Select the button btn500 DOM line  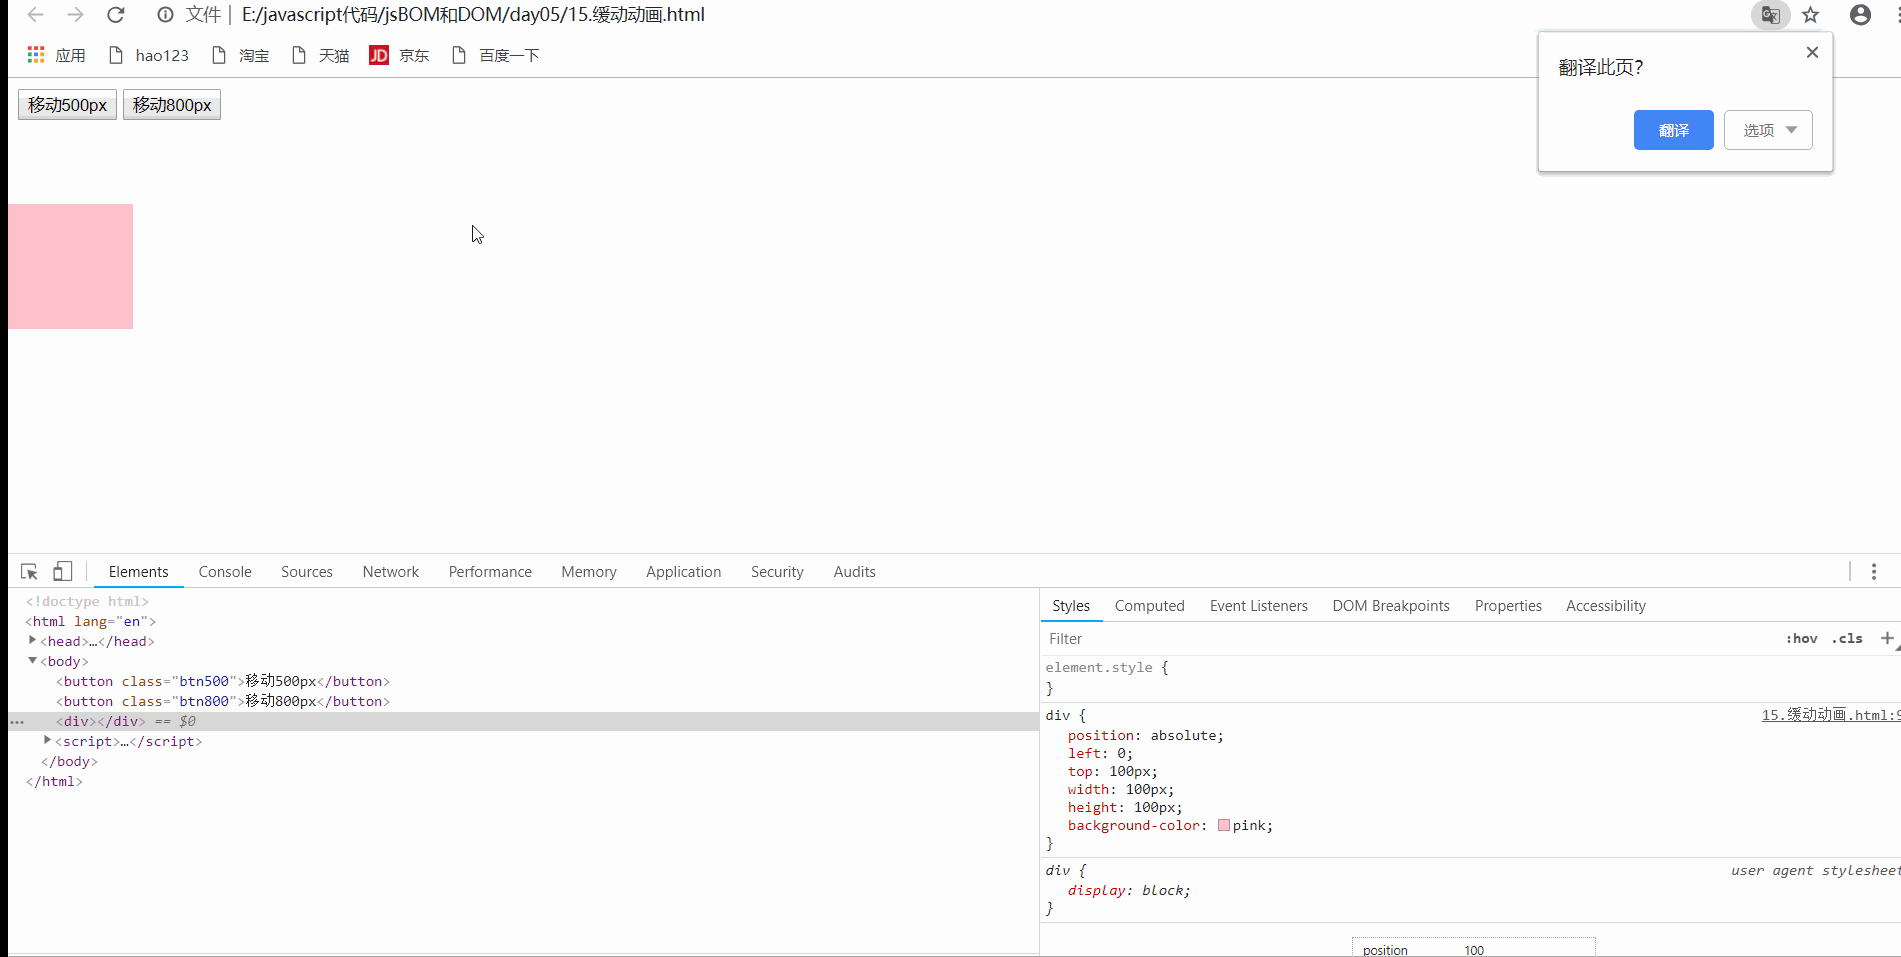coord(223,681)
